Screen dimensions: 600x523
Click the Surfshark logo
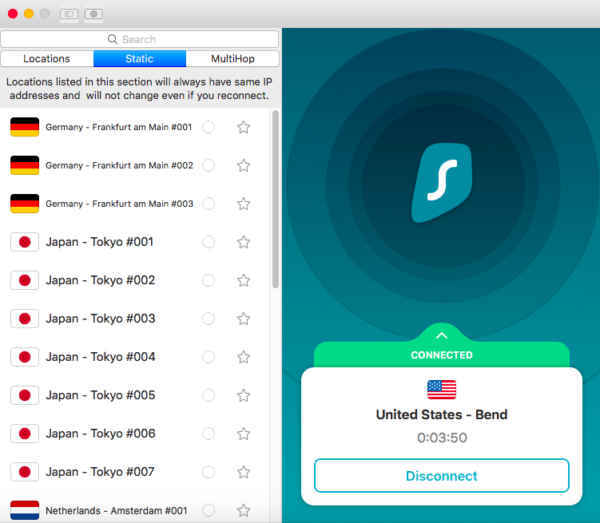tap(442, 182)
